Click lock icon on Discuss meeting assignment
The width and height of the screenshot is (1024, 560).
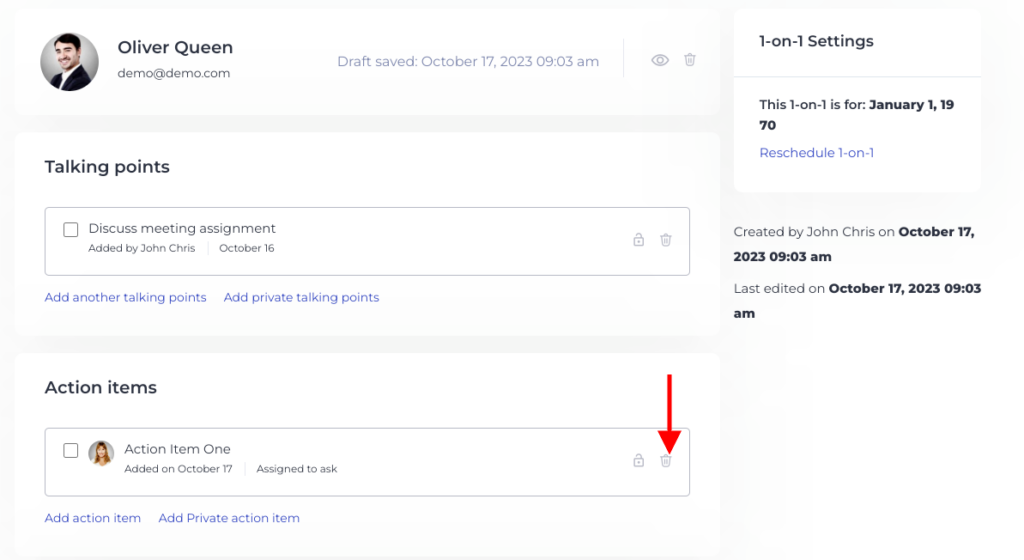click(638, 240)
